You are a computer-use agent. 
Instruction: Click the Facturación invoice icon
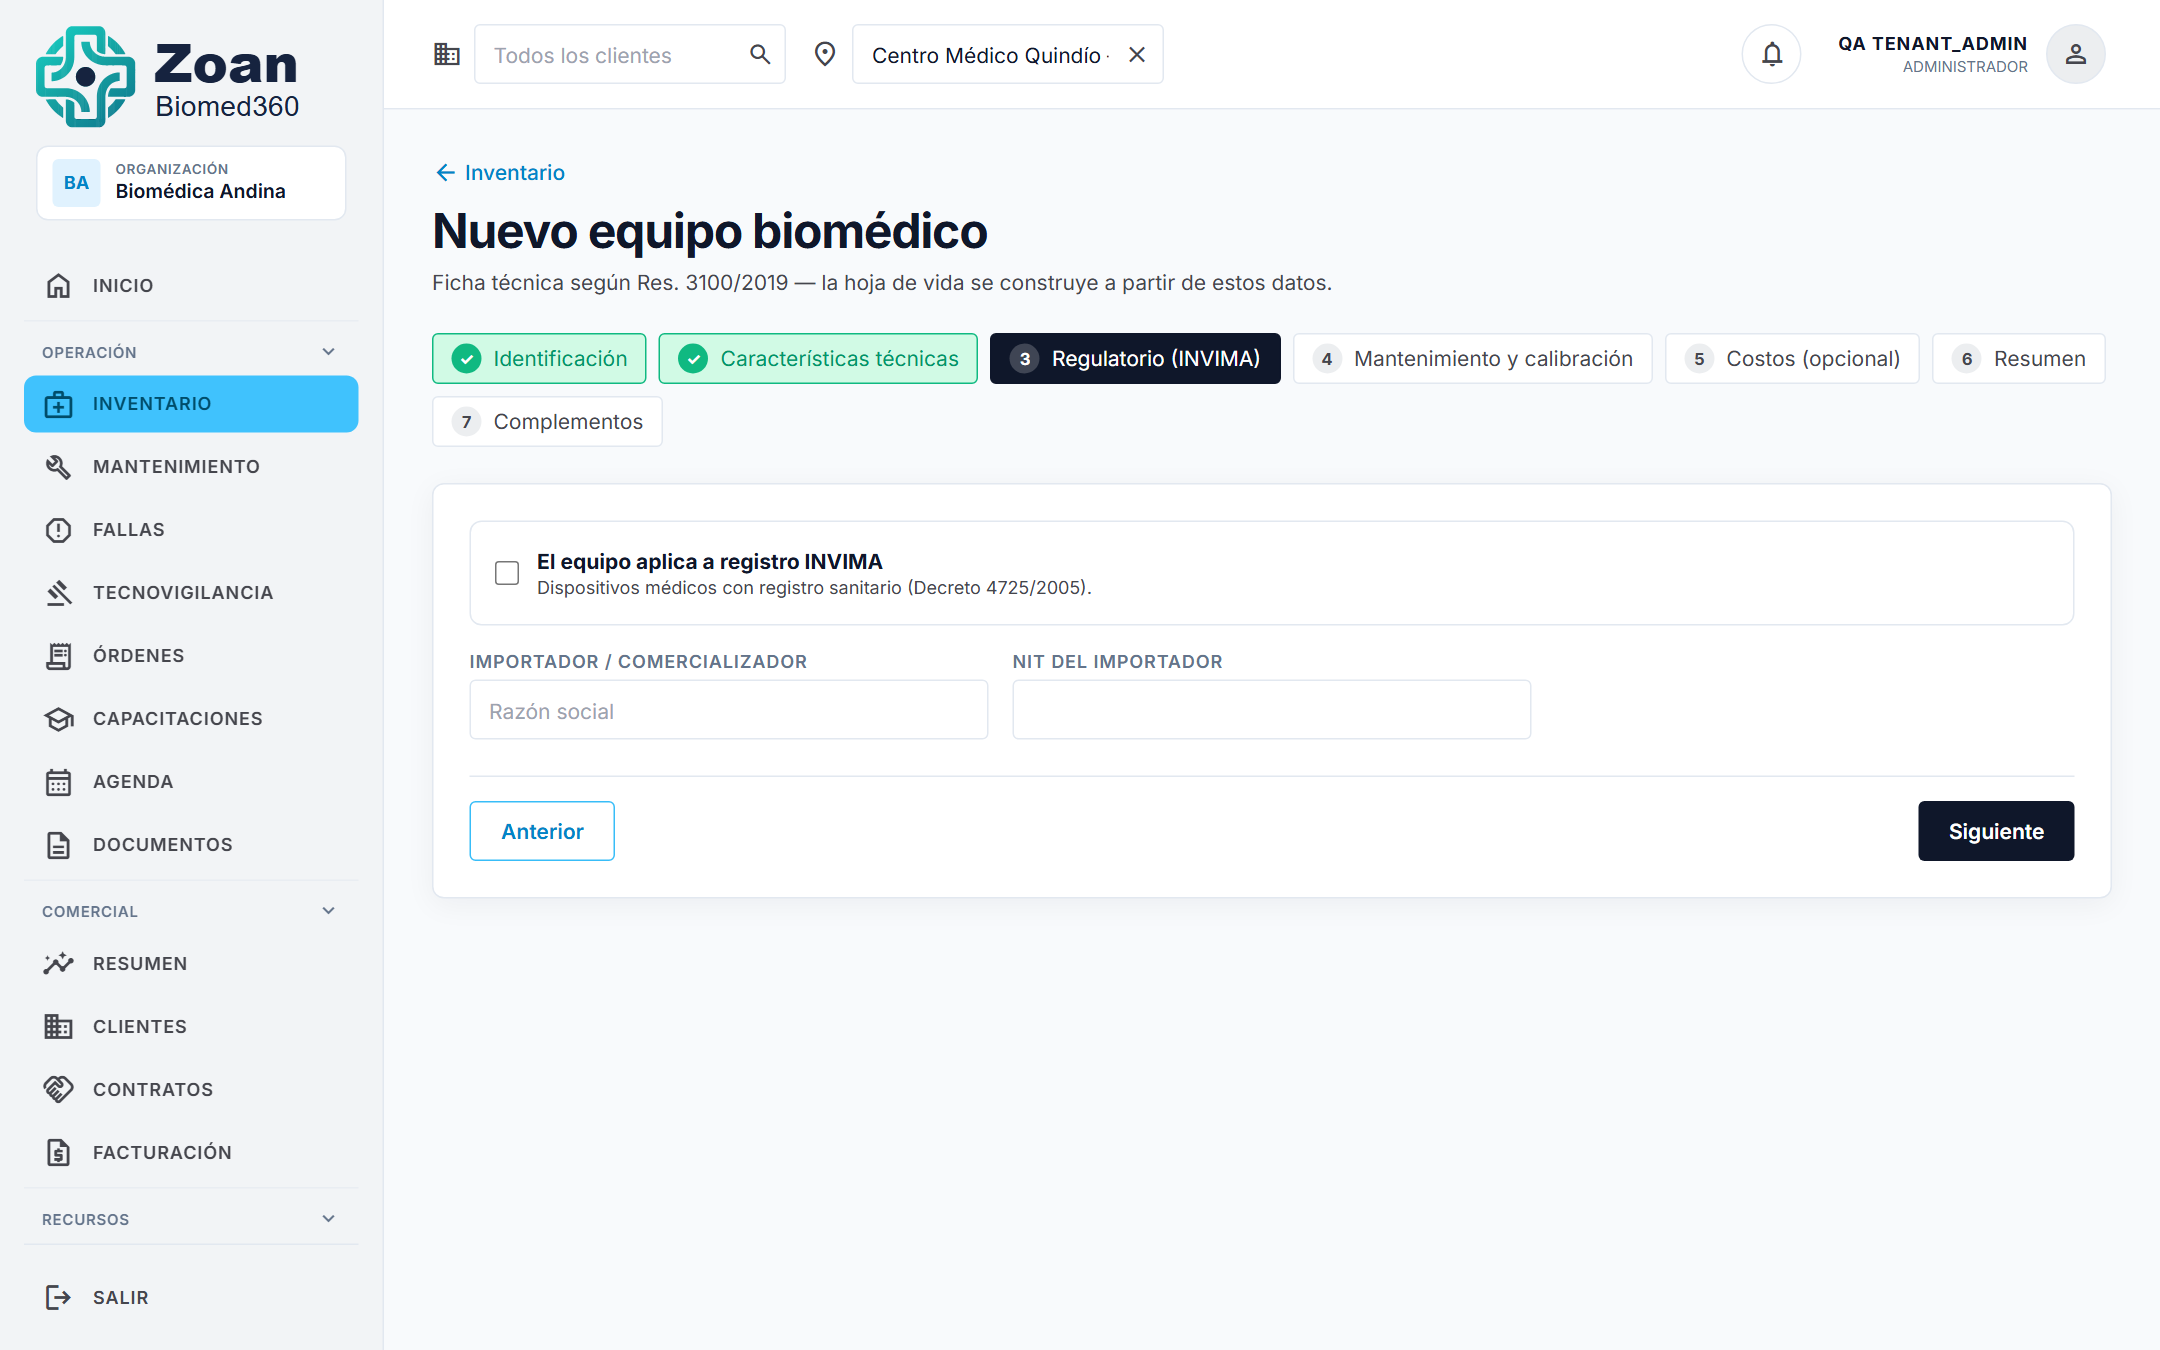click(59, 1153)
